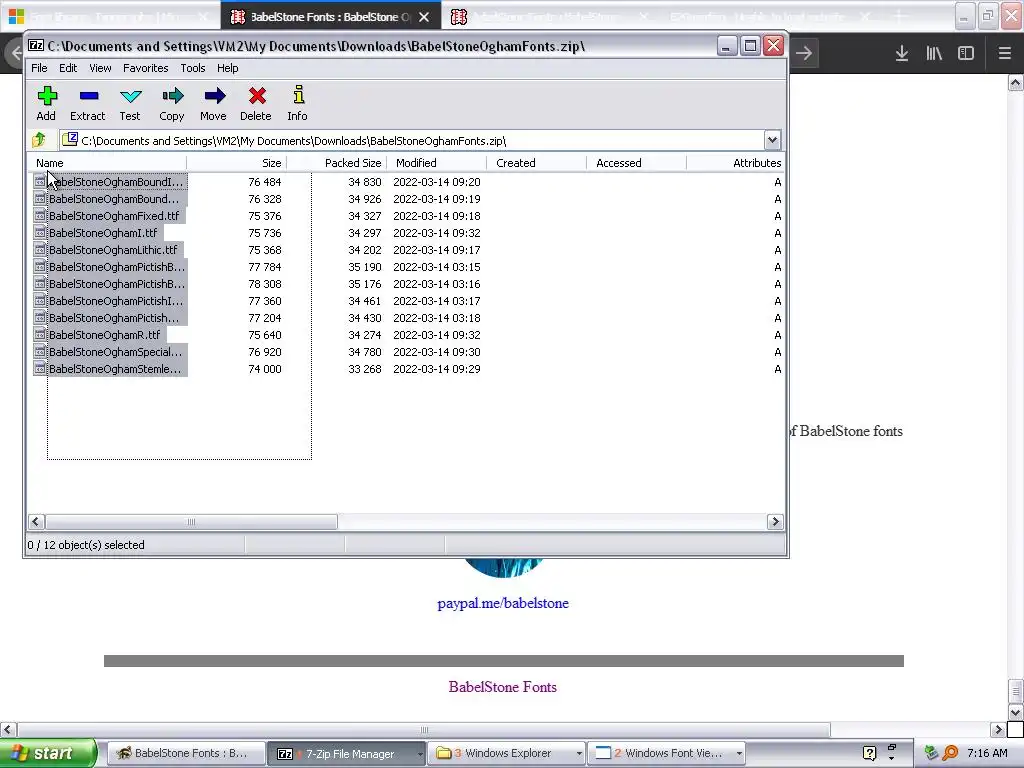The height and width of the screenshot is (768, 1024).
Task: Sort by Modified column header
Action: (436, 163)
